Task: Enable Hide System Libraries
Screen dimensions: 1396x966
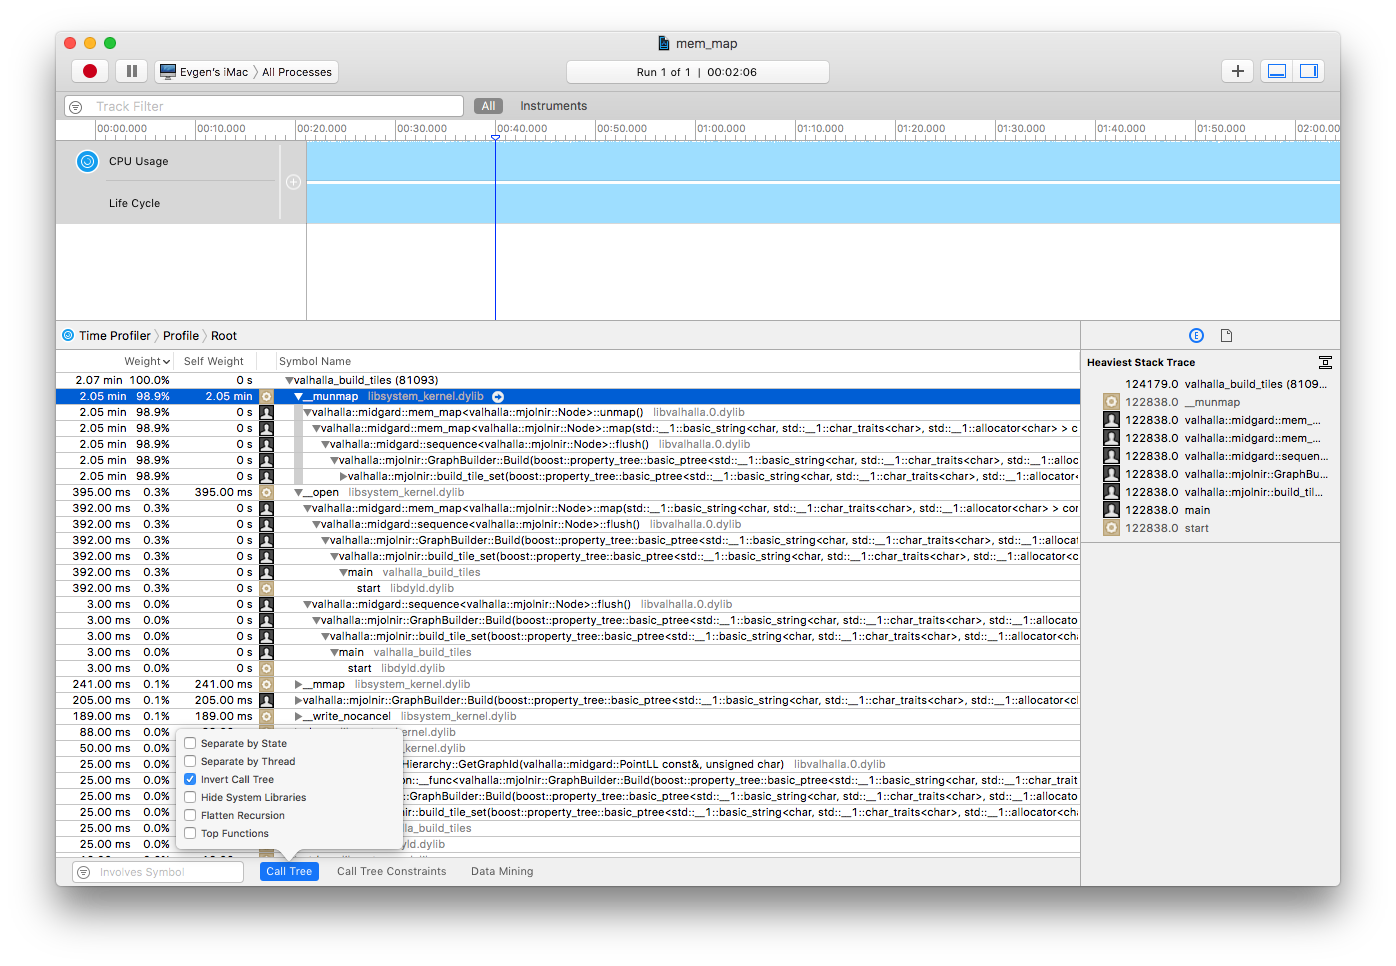Action: 190,797
